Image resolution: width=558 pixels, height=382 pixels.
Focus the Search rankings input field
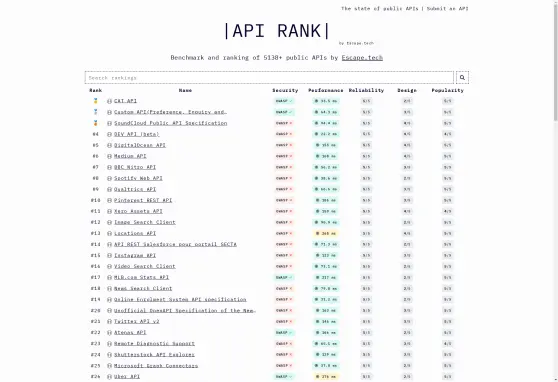pyautogui.click(x=269, y=78)
